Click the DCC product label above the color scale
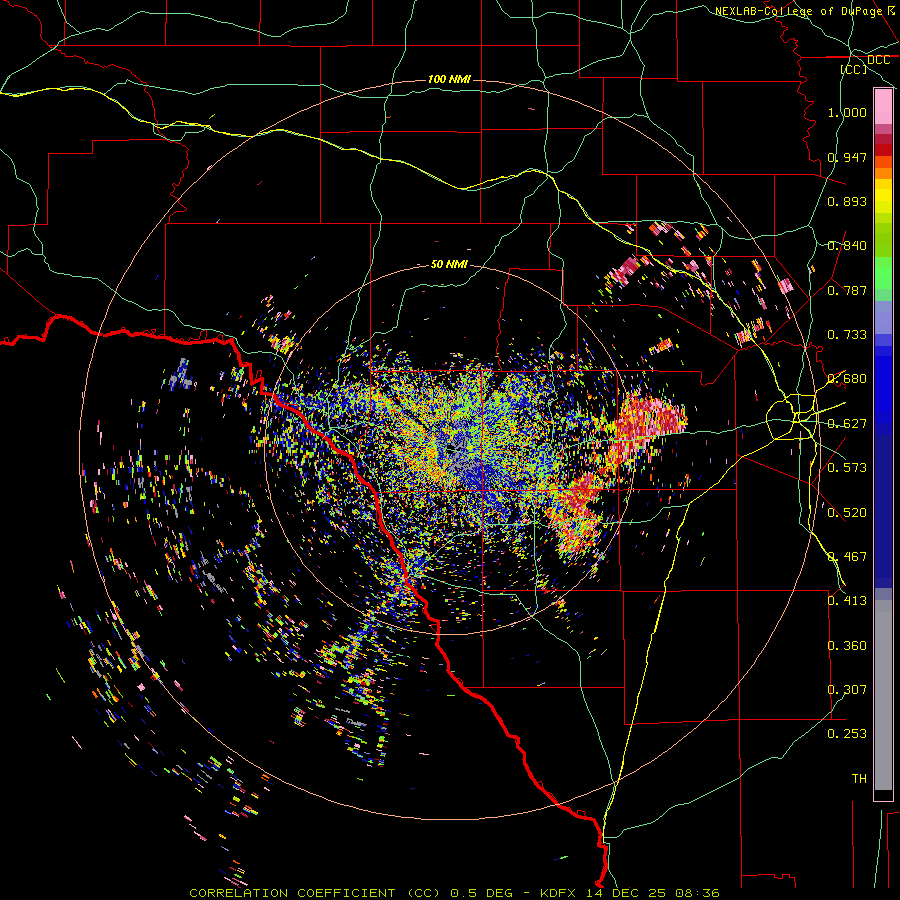Viewport: 900px width, 900px height. 878,60
